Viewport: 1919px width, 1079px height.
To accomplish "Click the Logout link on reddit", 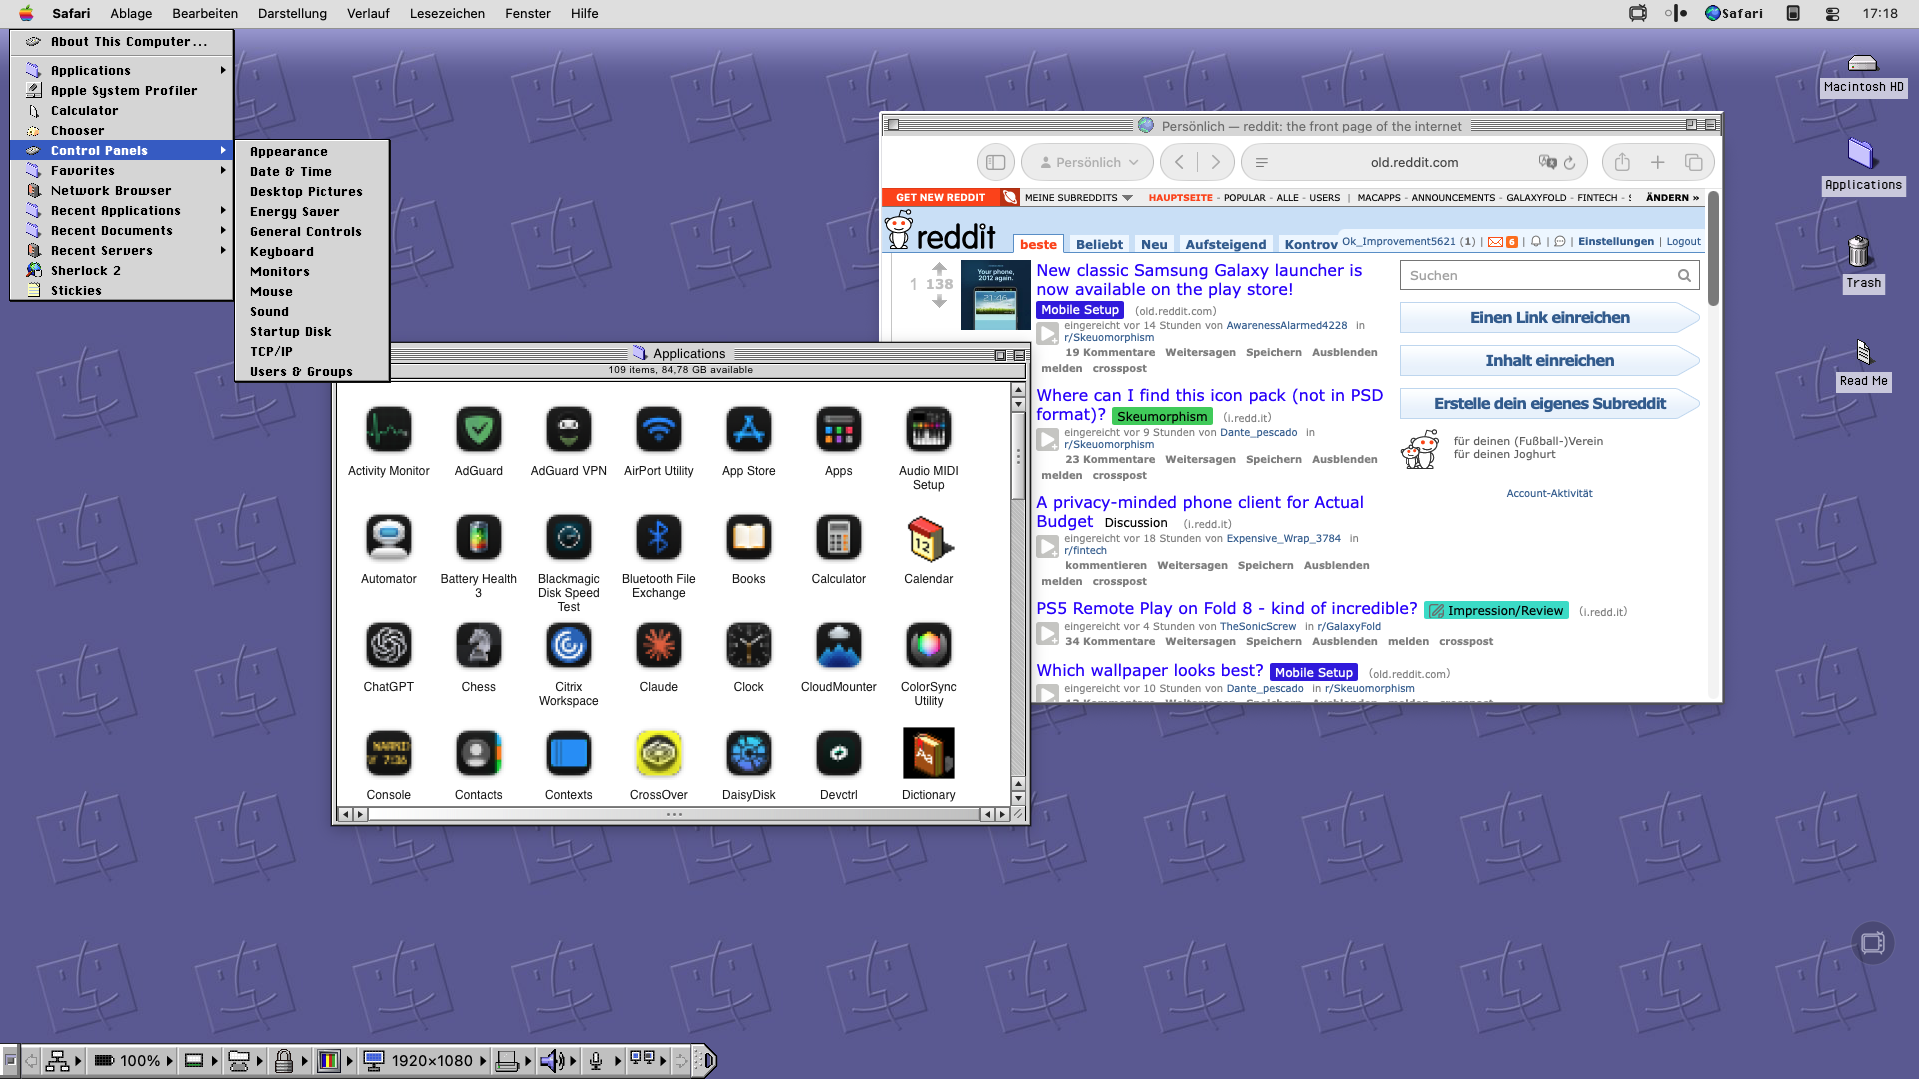I will [x=1683, y=242].
